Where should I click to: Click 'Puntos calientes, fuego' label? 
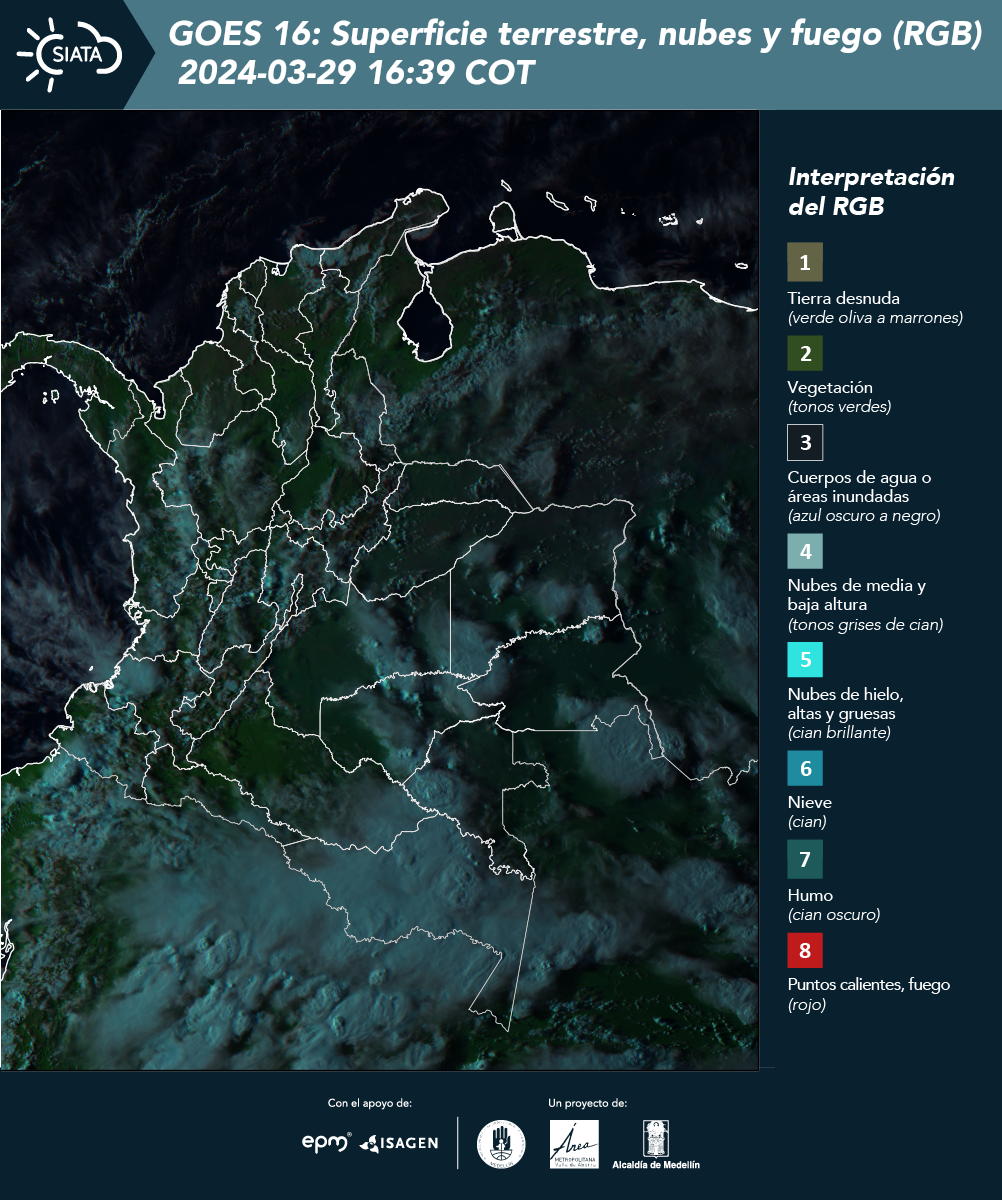[868, 985]
